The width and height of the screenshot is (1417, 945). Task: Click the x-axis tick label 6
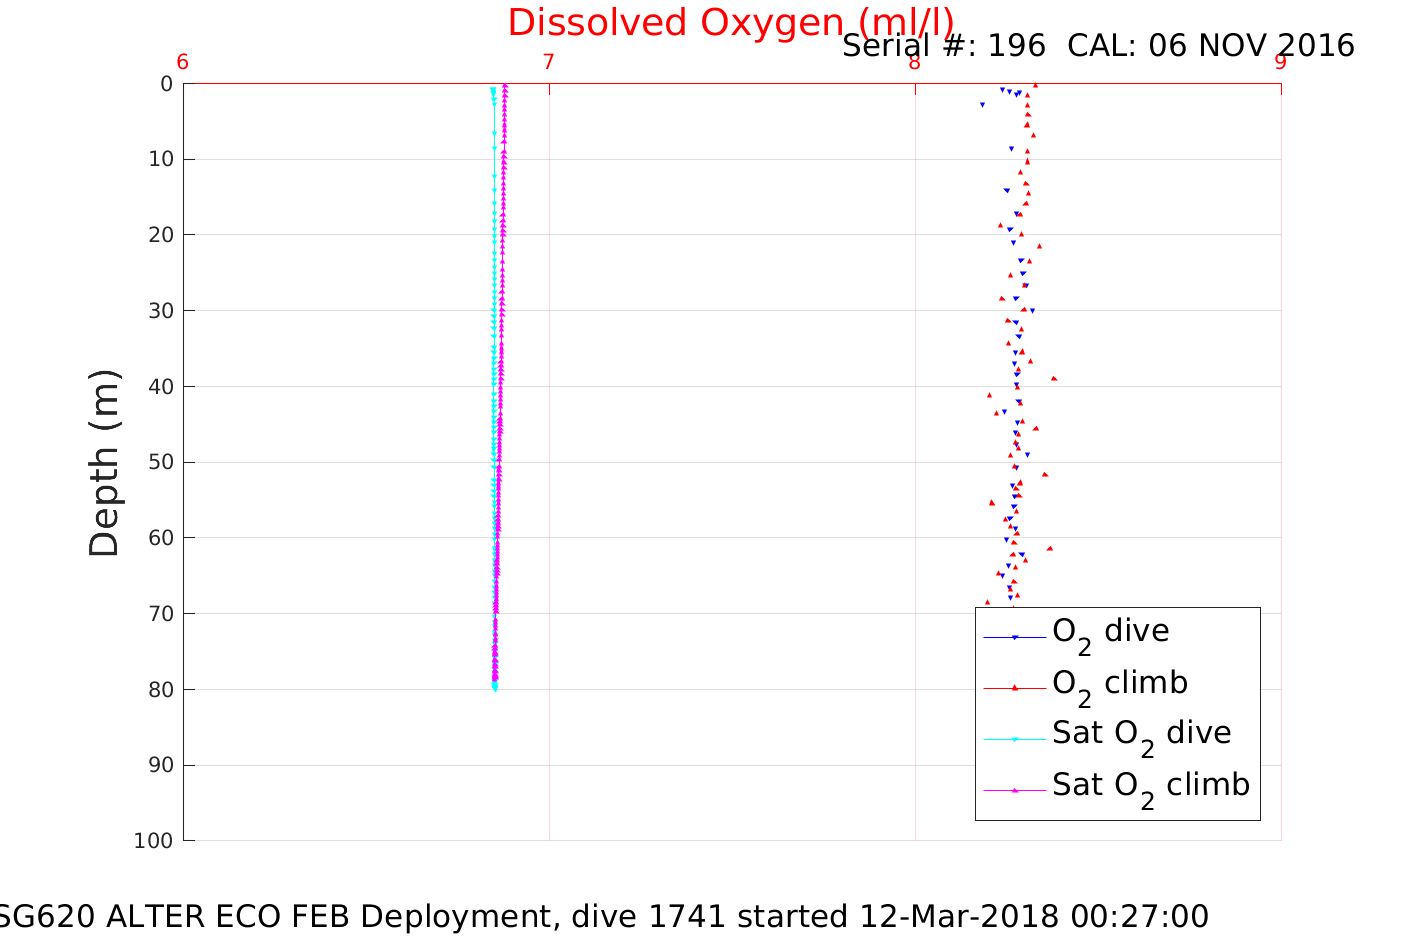click(183, 62)
